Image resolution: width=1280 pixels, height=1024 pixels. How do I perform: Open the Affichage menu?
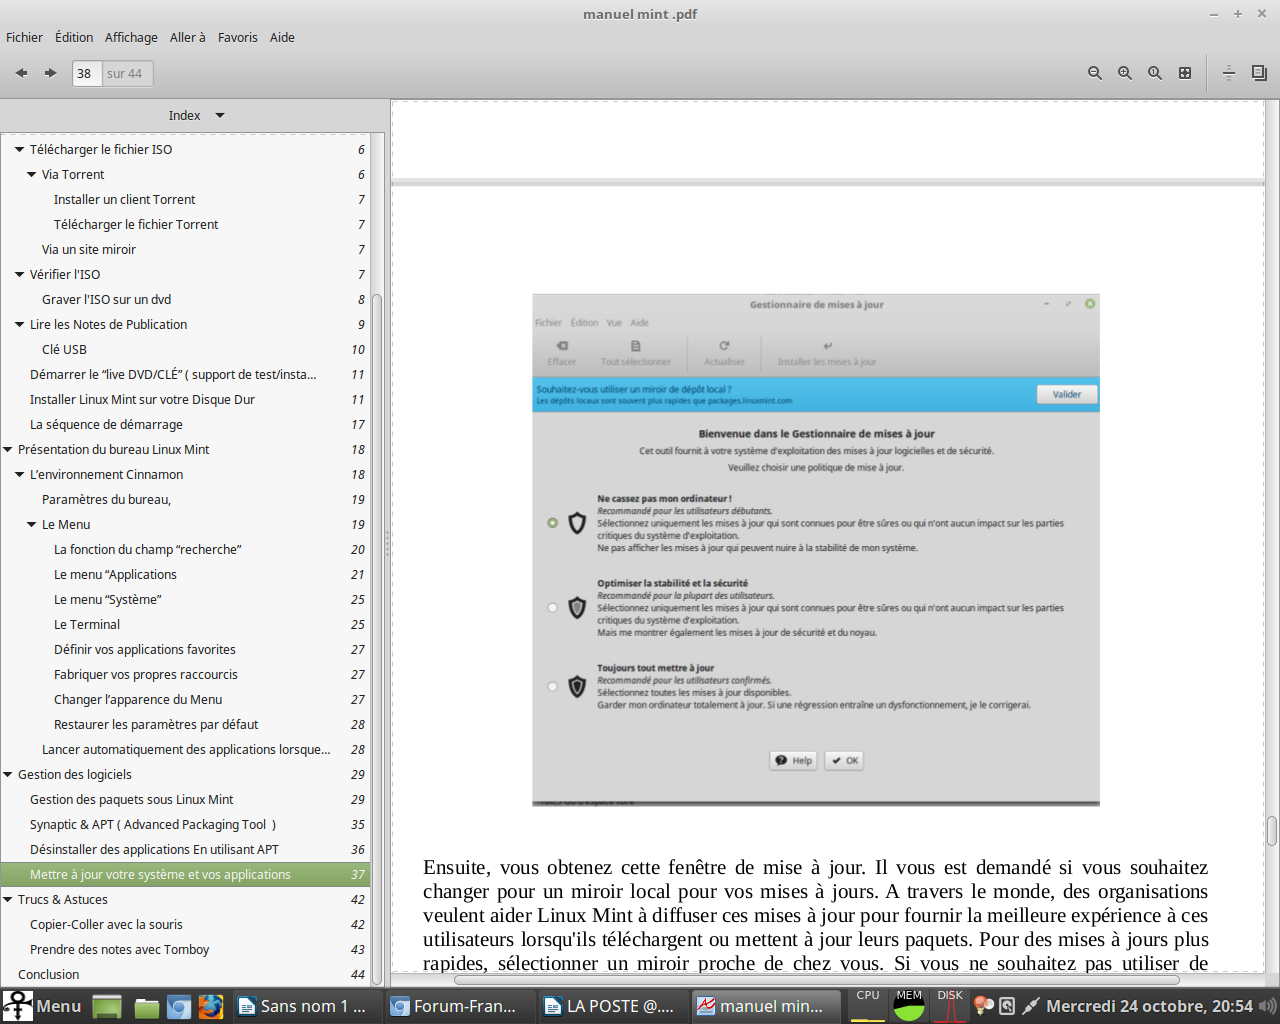tap(131, 37)
